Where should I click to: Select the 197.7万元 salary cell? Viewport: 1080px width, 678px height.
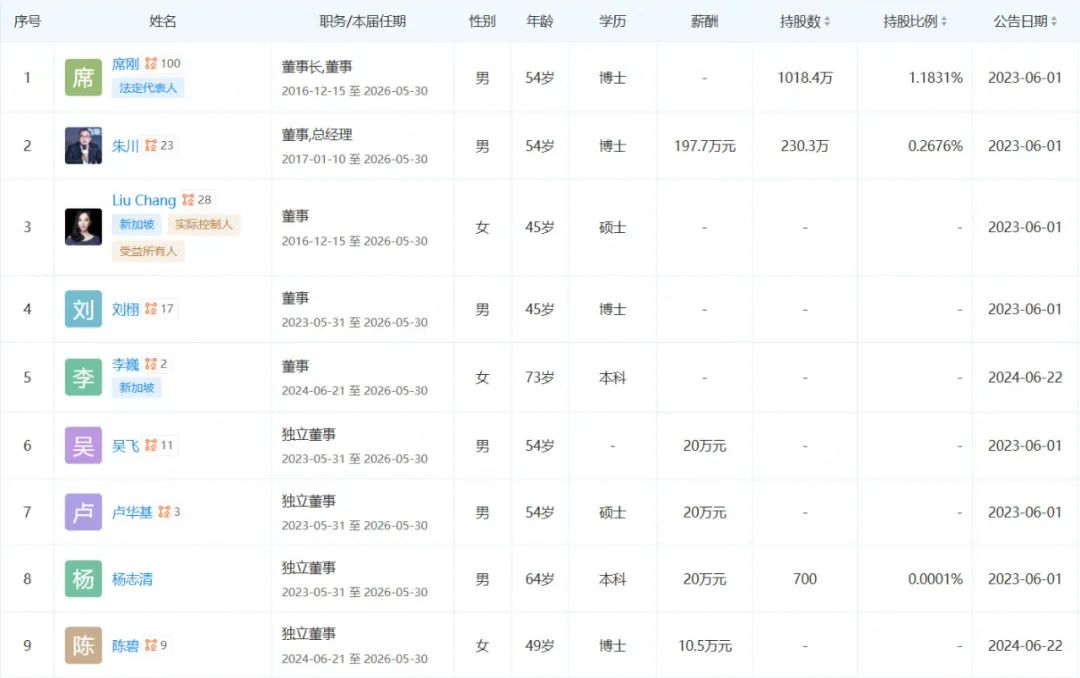tap(705, 146)
